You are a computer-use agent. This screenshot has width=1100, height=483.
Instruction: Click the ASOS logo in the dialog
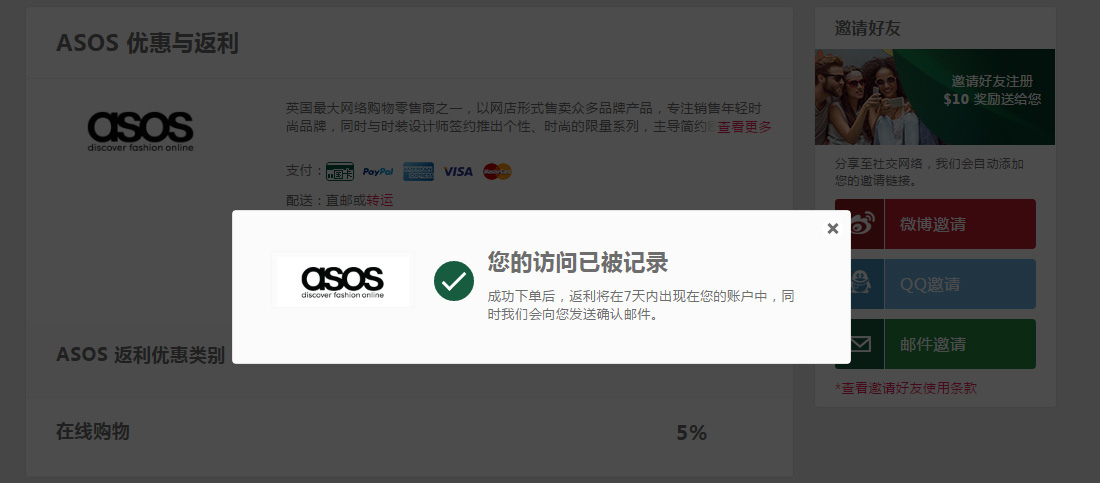342,279
